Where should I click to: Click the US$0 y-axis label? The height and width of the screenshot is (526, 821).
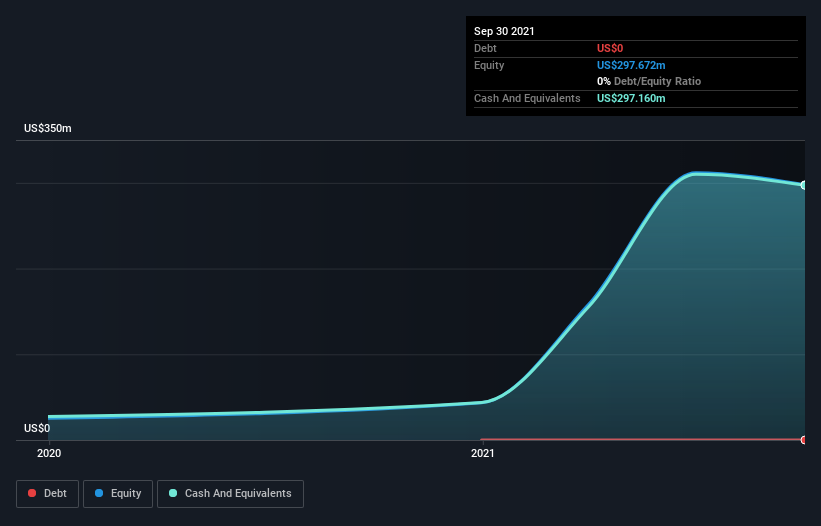tap(37, 428)
